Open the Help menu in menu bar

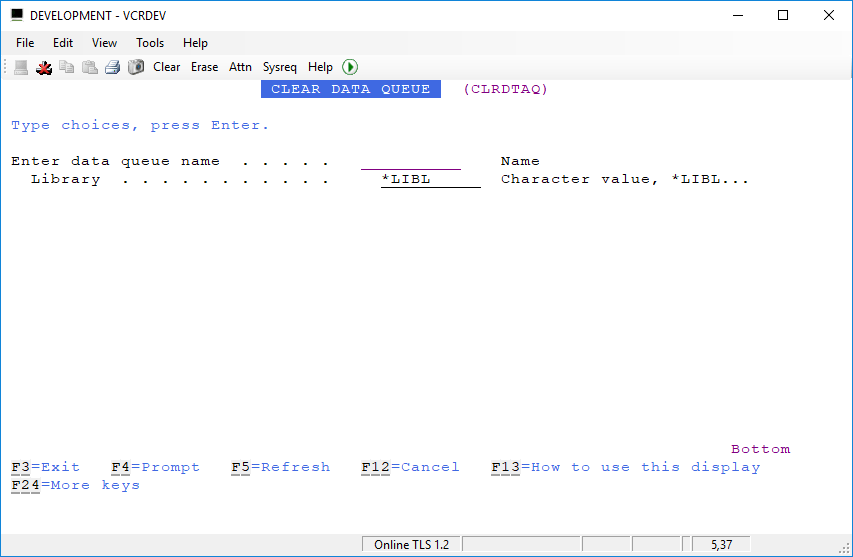pos(195,43)
